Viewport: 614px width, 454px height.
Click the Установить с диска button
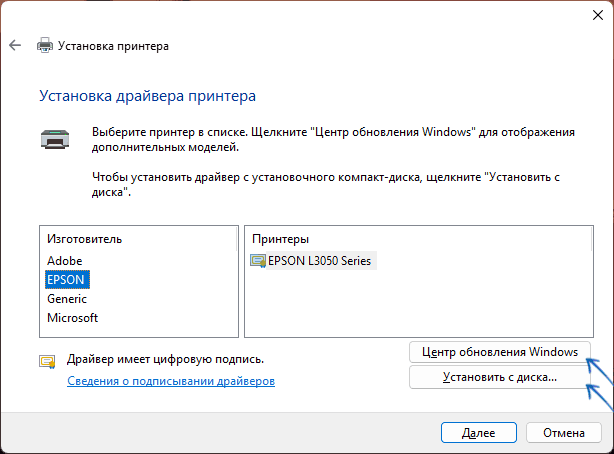click(x=499, y=378)
